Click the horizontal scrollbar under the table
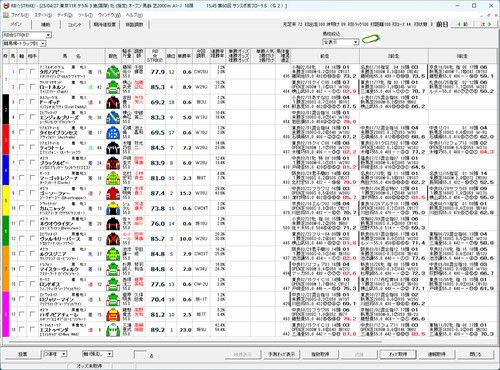 [195, 341]
